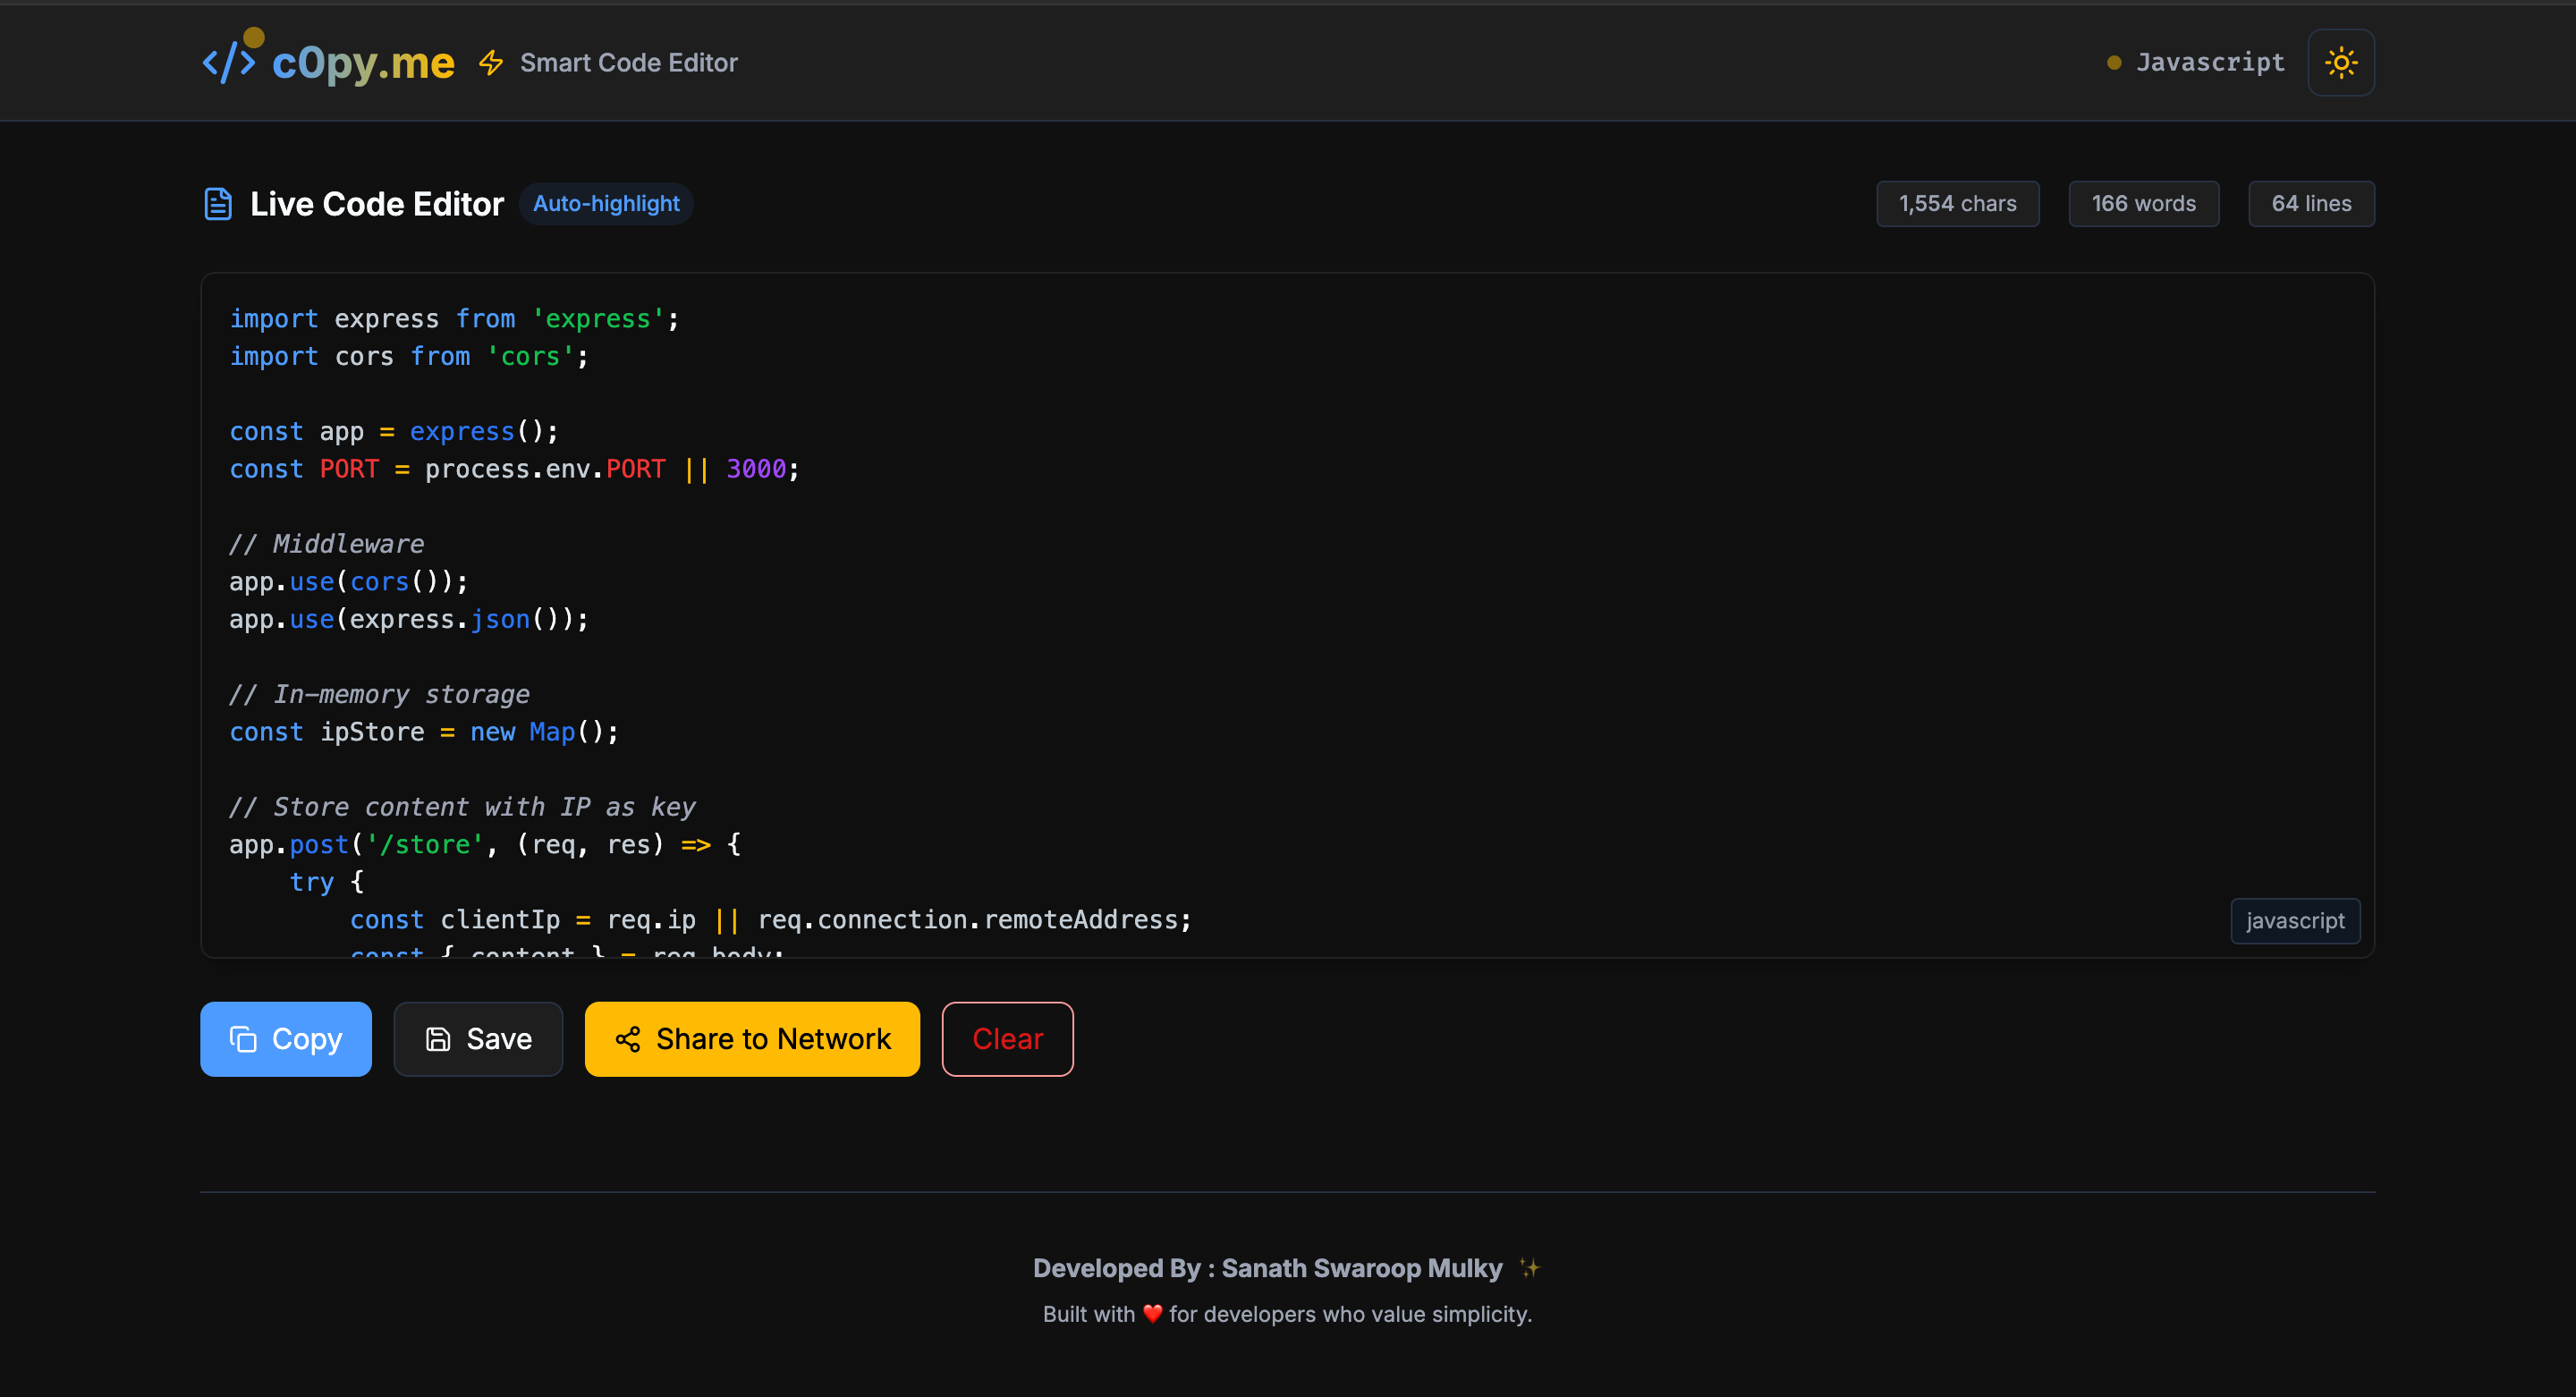Click the javascript language badge in editor

click(x=2295, y=921)
